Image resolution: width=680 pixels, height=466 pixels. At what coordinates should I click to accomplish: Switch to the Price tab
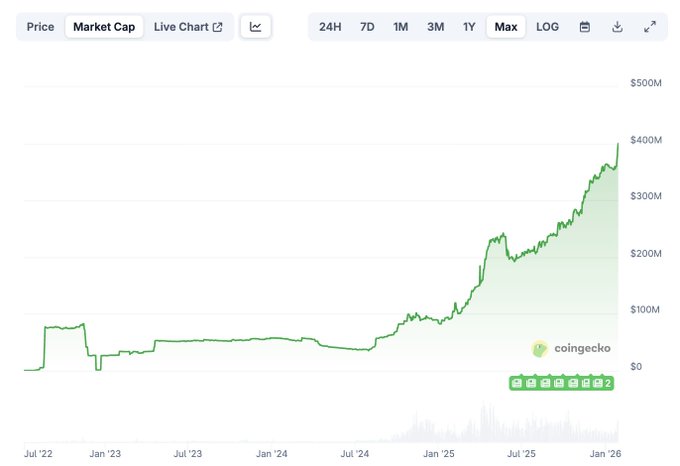40,26
